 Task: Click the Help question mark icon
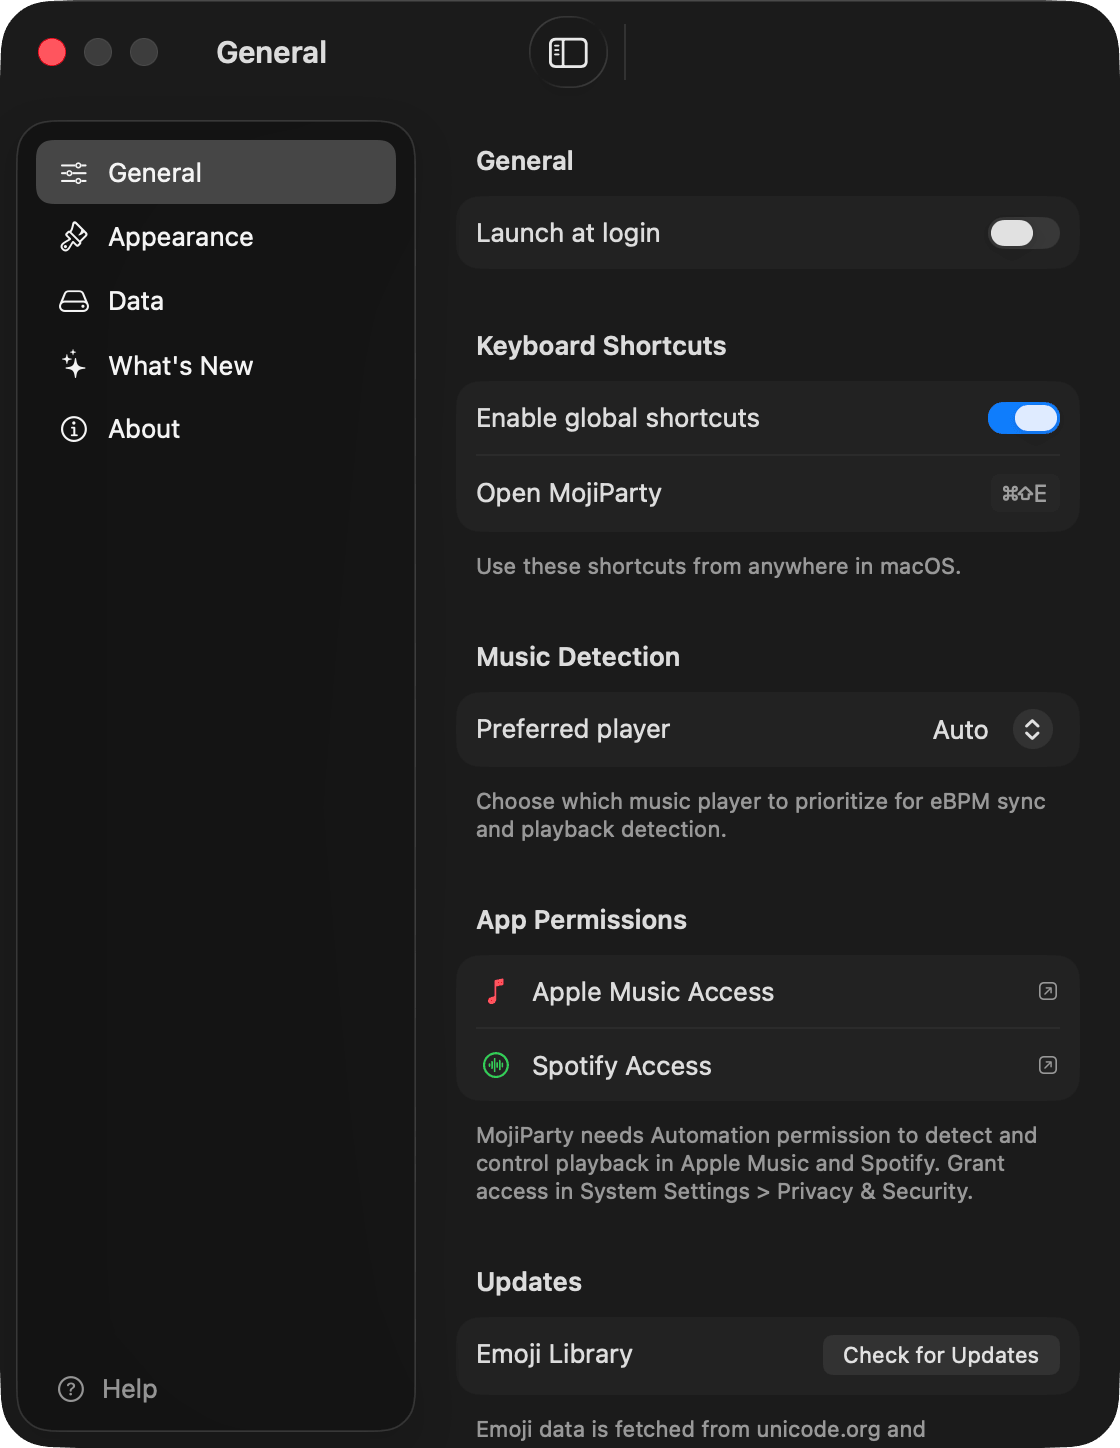pos(71,1389)
